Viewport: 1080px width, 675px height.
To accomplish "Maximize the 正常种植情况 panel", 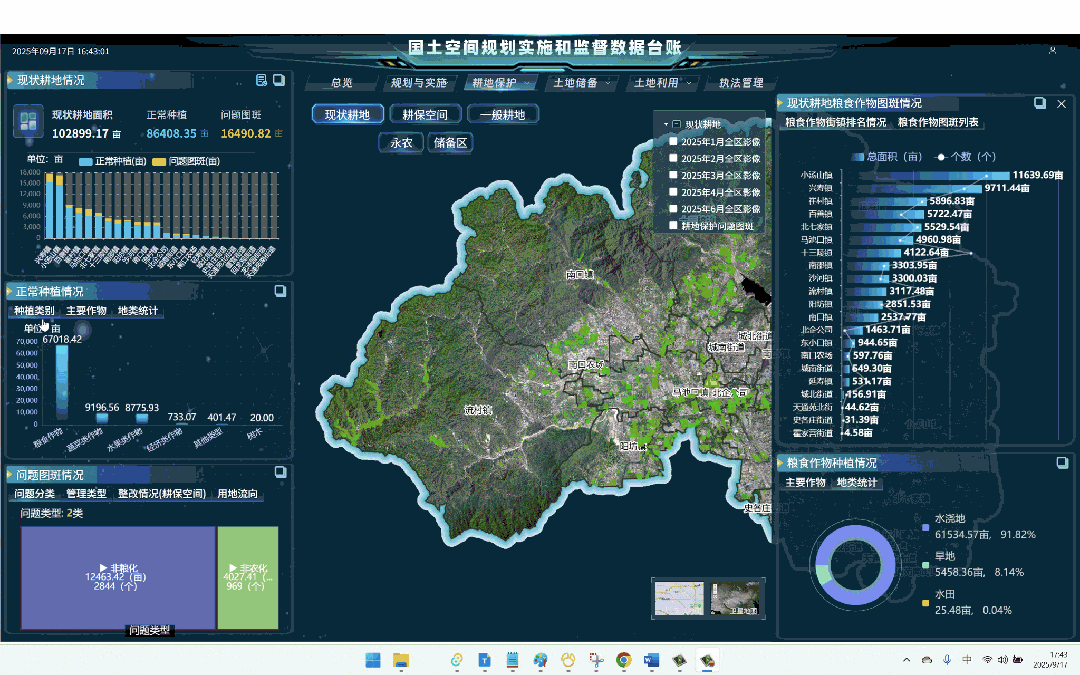I will (x=280, y=291).
